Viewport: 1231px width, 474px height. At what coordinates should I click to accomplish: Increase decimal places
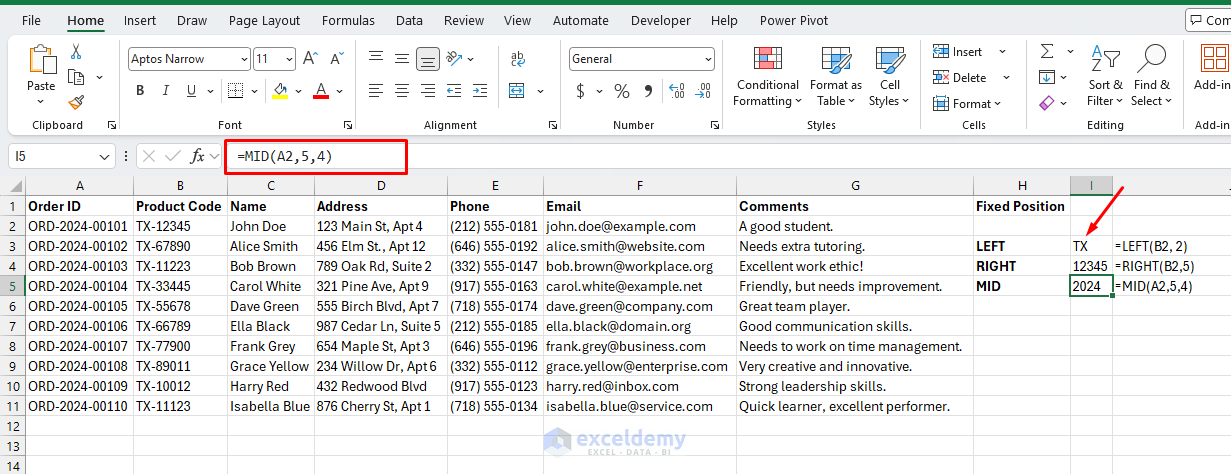click(x=676, y=91)
